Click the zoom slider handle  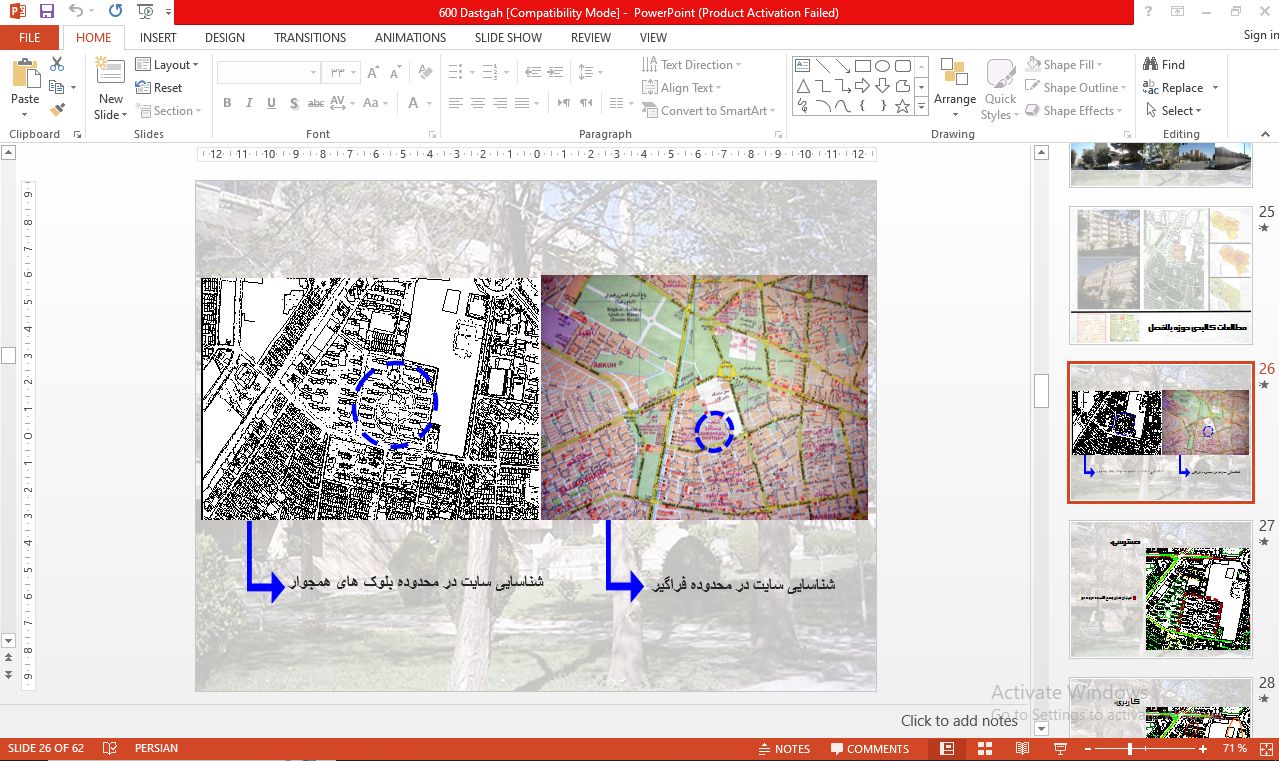pyautogui.click(x=1130, y=749)
